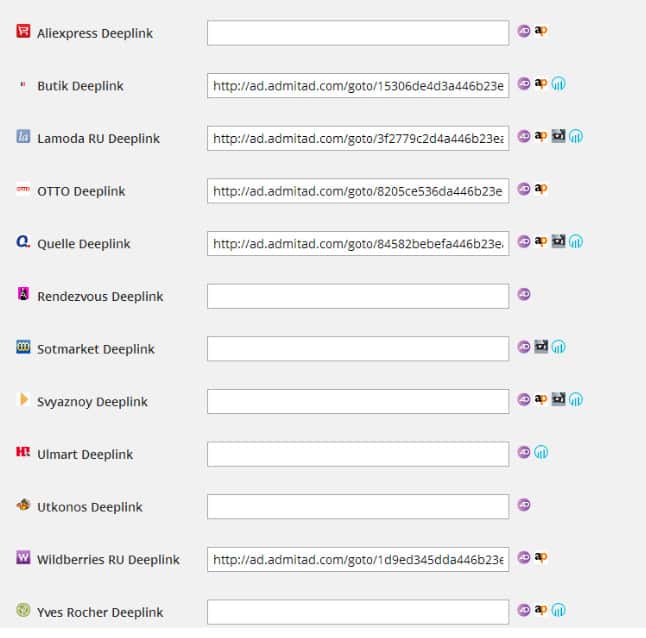Focus the Aliexpress Deeplink input field
Image resolution: width=646 pixels, height=638 pixels.
point(358,33)
